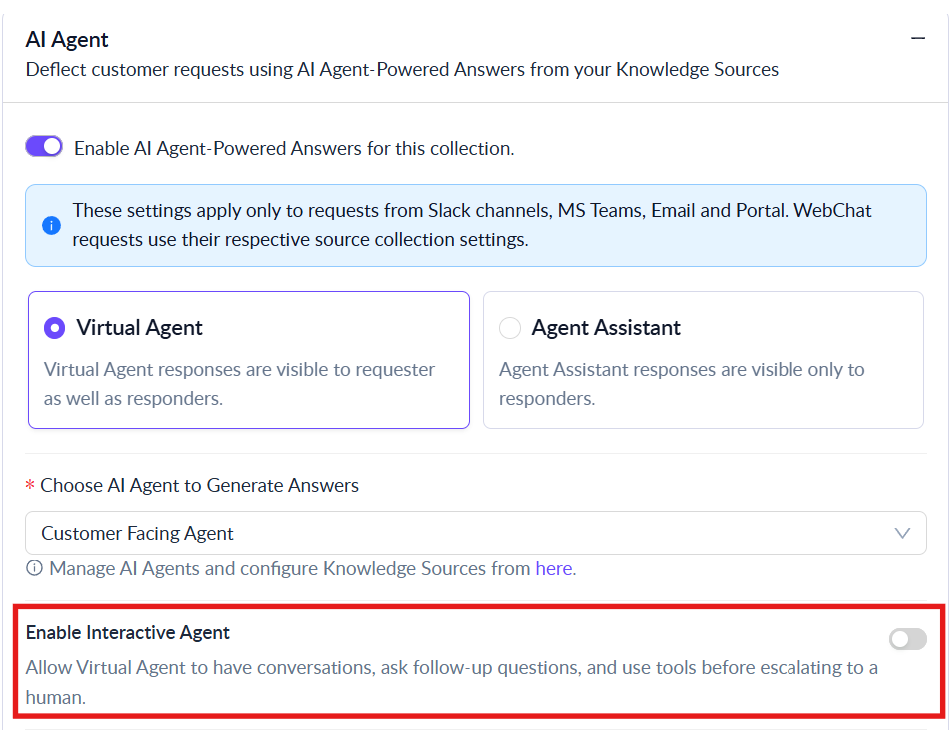Choose the Agent Assistant radio button

(510, 328)
